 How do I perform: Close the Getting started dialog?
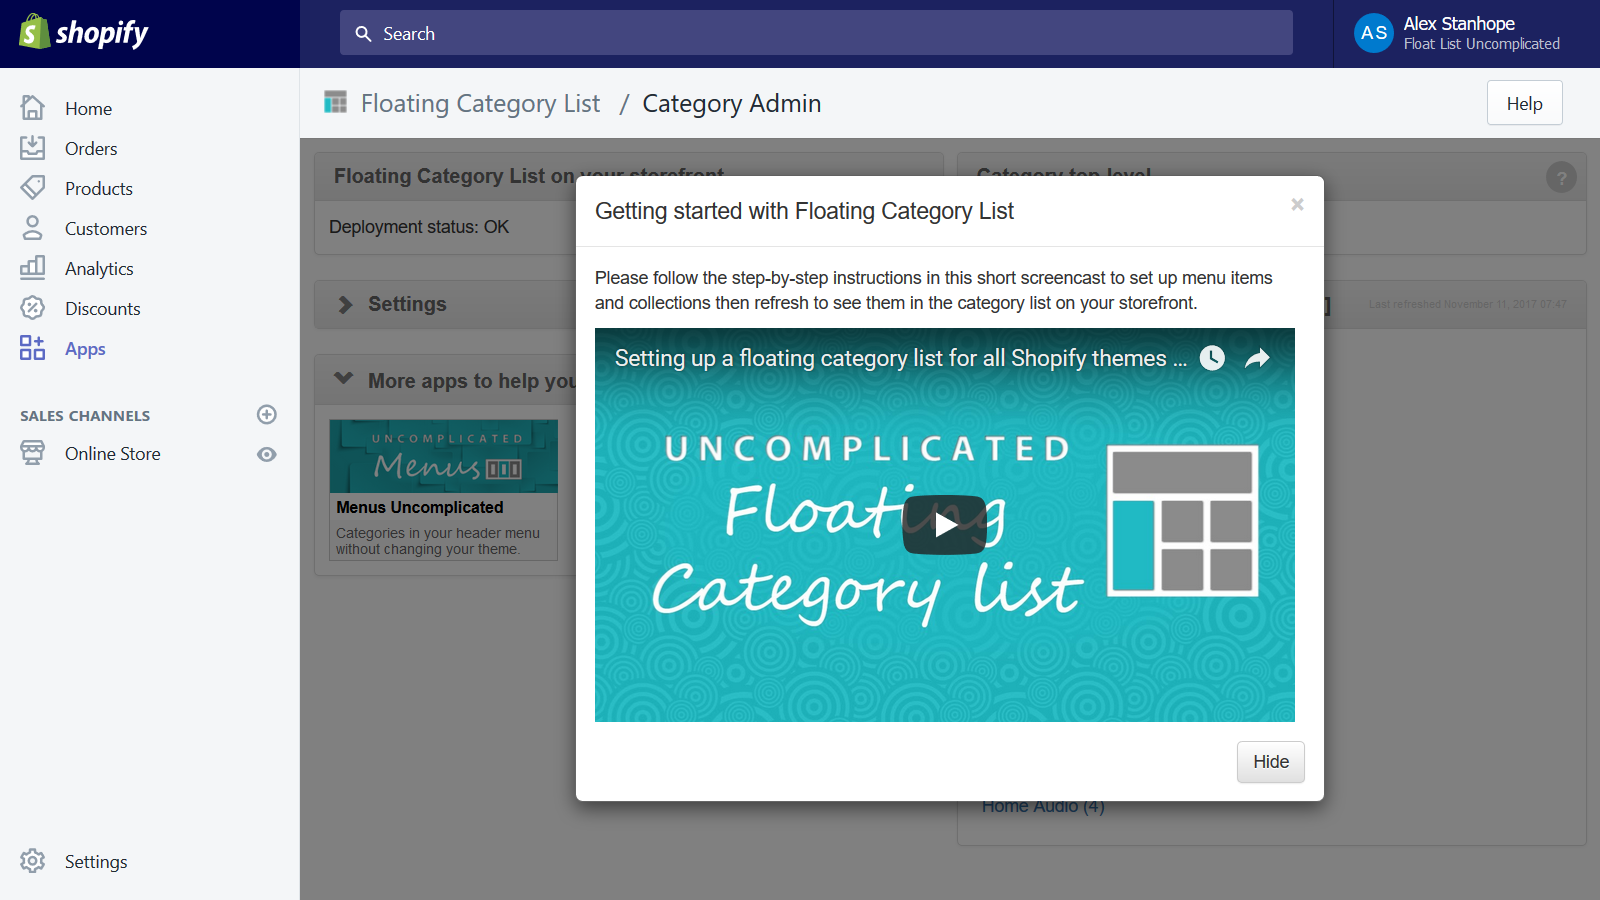(1297, 204)
